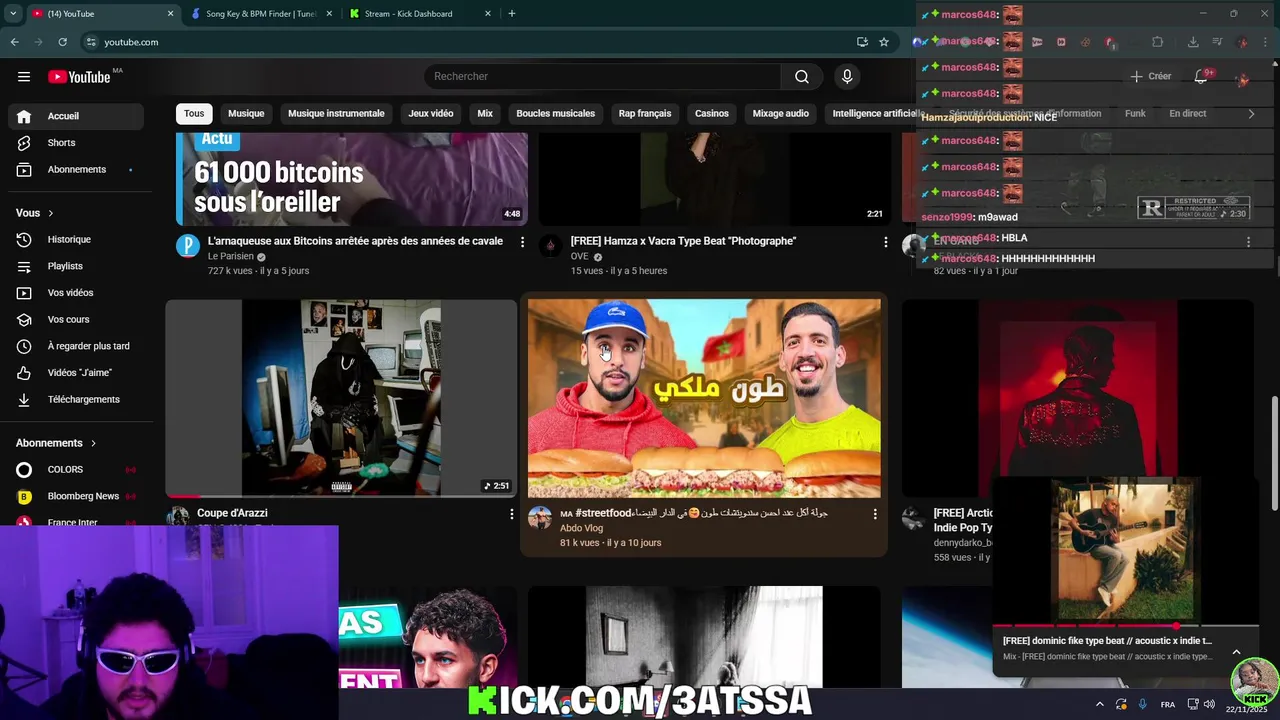This screenshot has height=720, width=1280.
Task: Open the Le Parisien channel link
Action: 231,257
